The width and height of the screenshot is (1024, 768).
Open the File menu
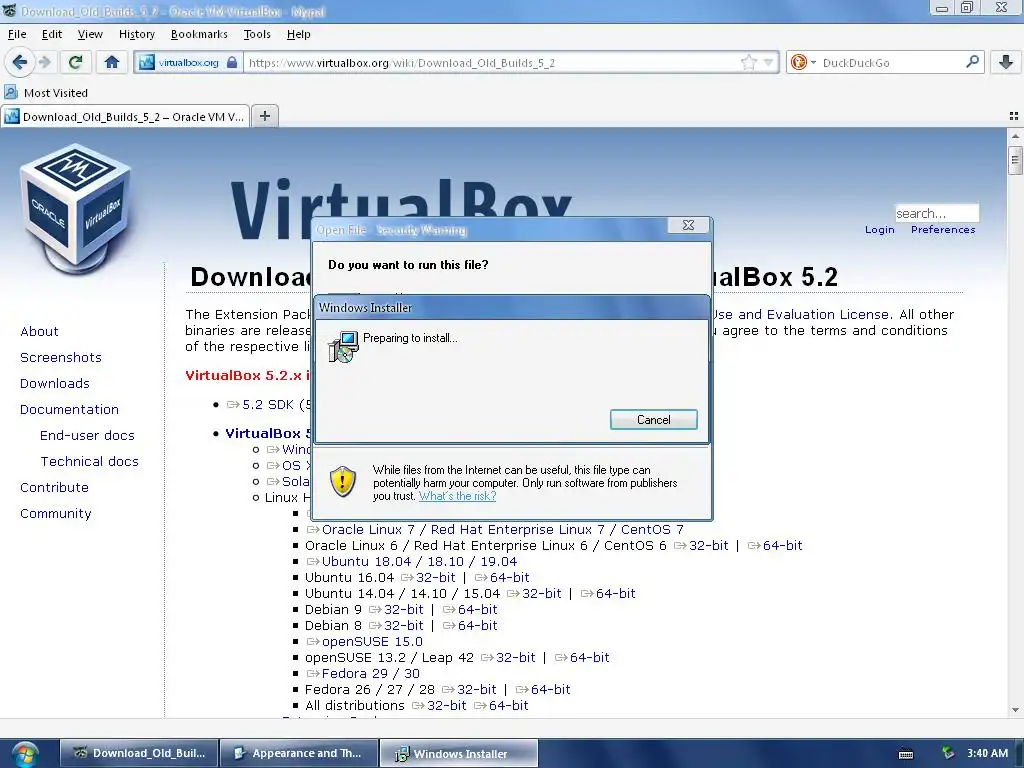click(x=17, y=34)
